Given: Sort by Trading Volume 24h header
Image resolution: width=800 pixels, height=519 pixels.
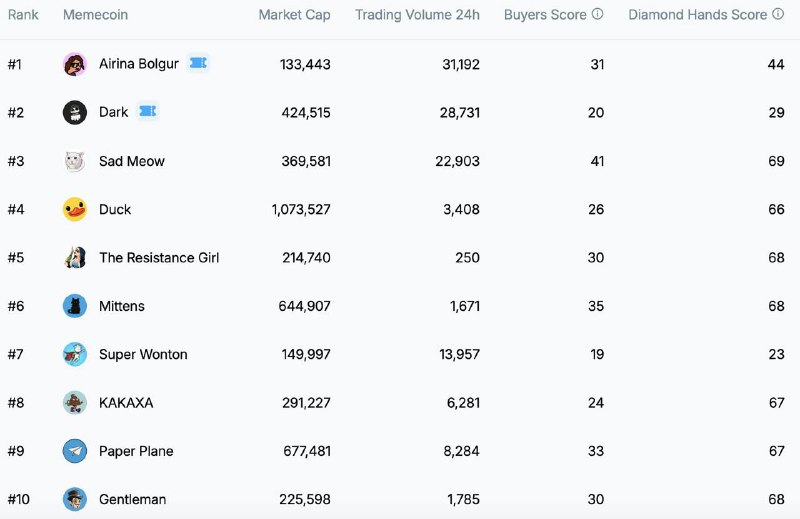Looking at the screenshot, I should [x=417, y=15].
